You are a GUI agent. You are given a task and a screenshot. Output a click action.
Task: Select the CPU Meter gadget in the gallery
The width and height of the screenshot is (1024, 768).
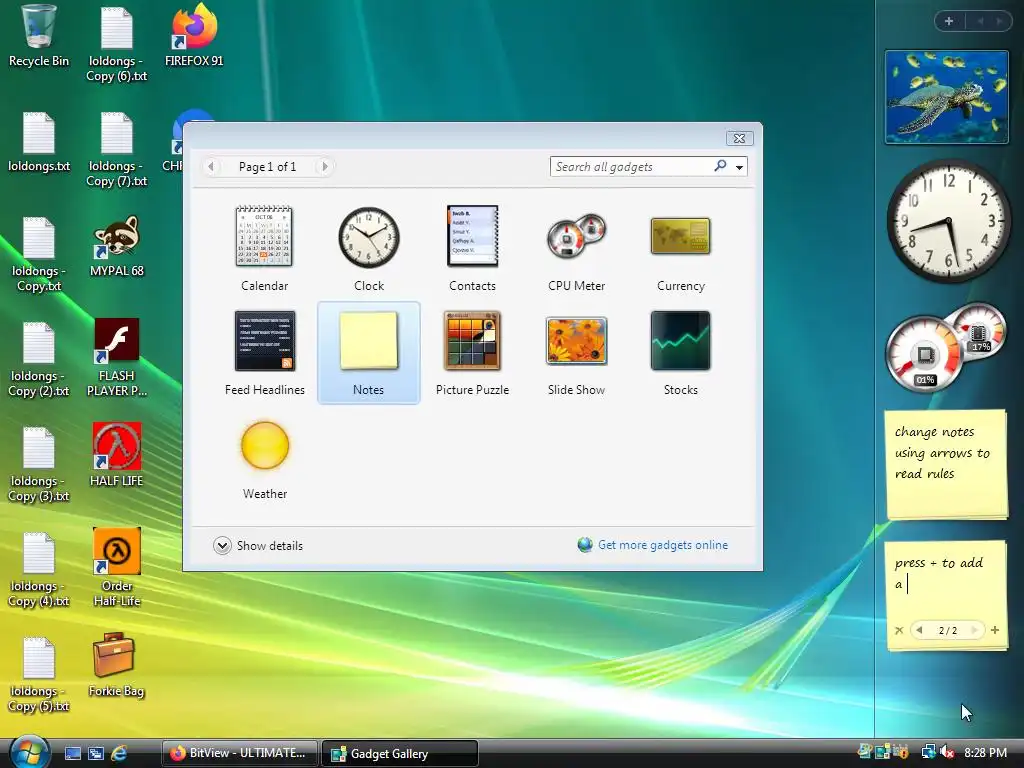(576, 248)
